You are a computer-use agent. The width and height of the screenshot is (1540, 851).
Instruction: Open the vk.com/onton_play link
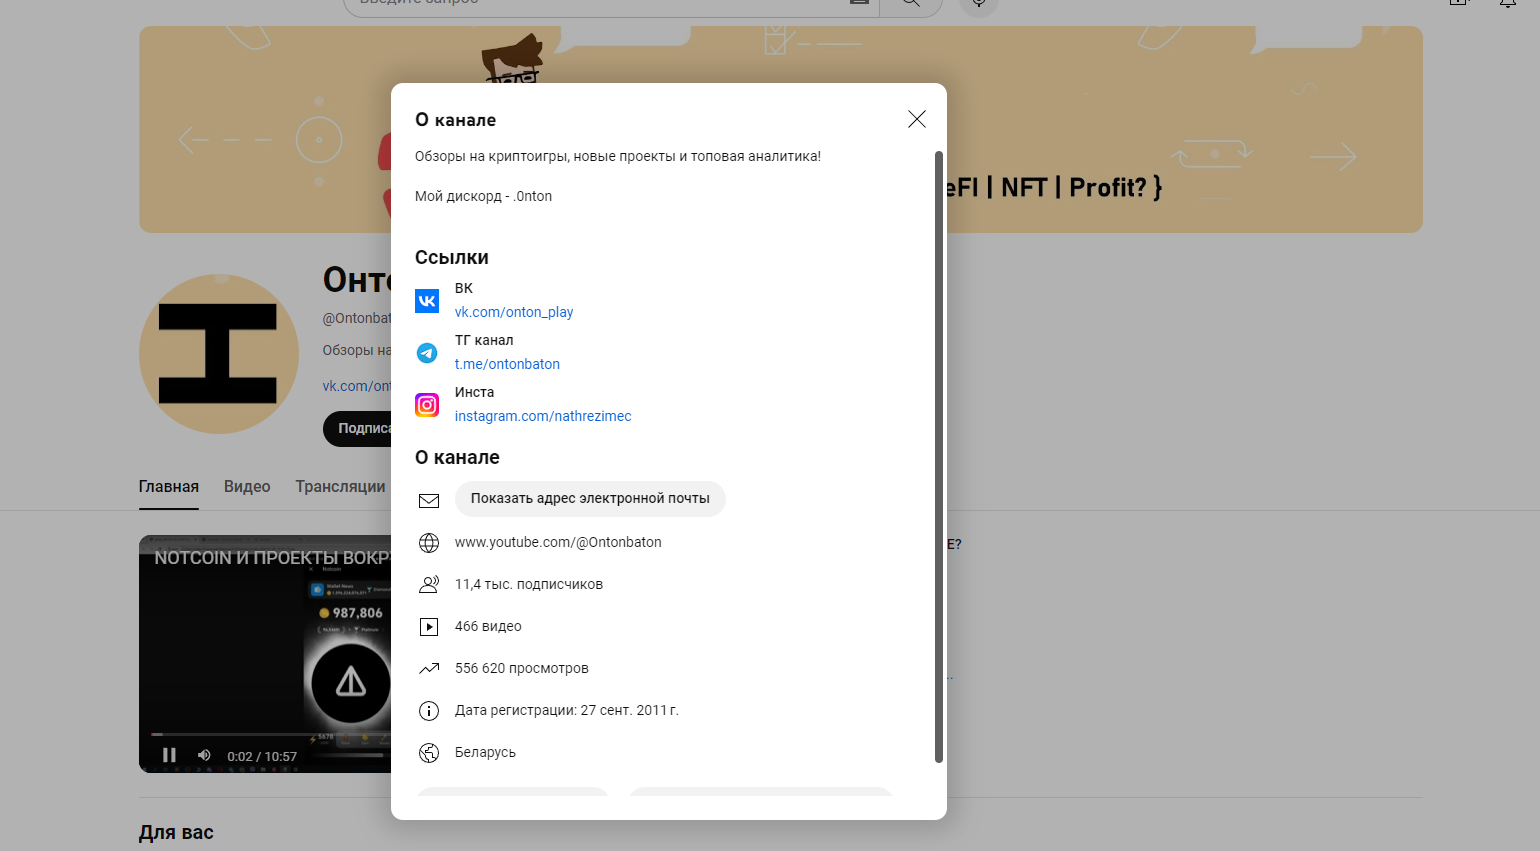click(x=514, y=312)
